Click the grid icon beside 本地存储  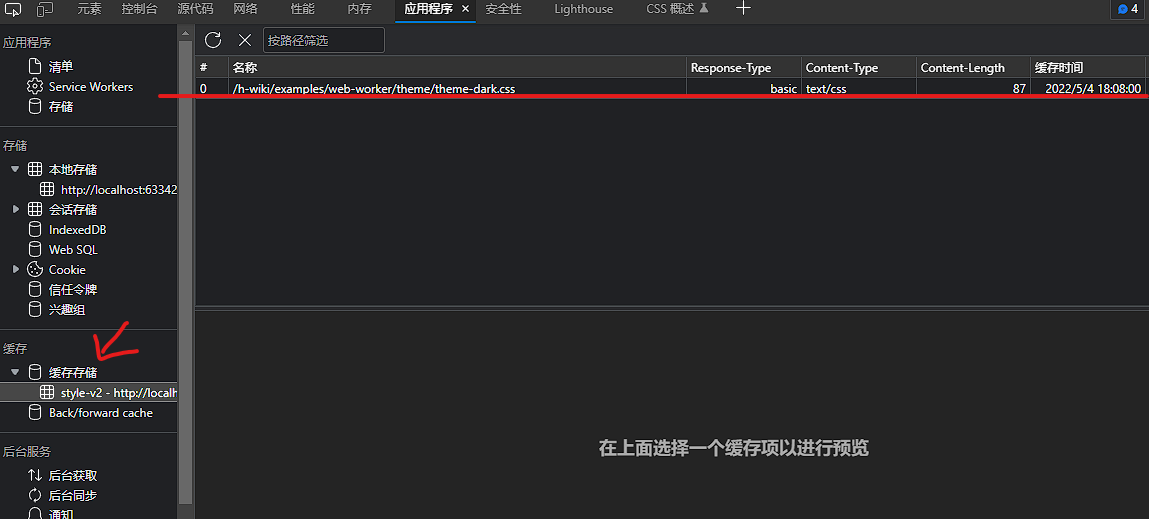(34, 169)
